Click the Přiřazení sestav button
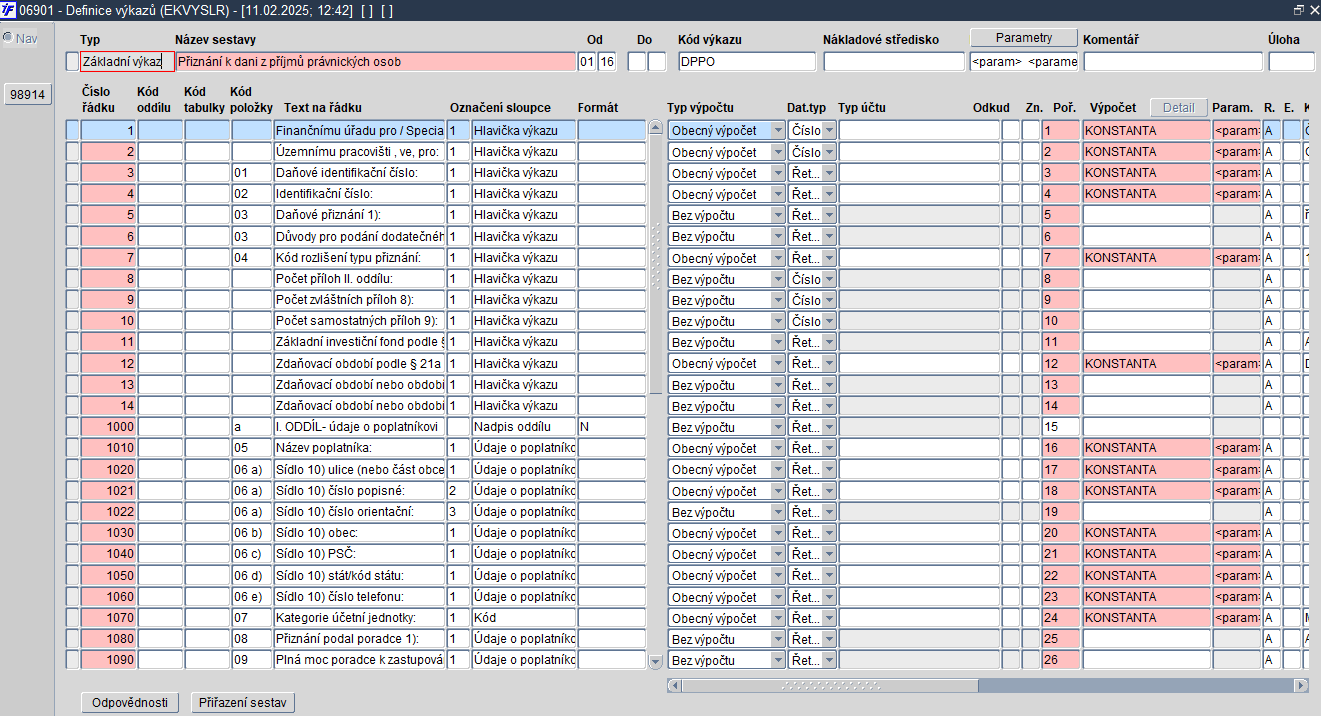The height and width of the screenshot is (716, 1321). (243, 703)
